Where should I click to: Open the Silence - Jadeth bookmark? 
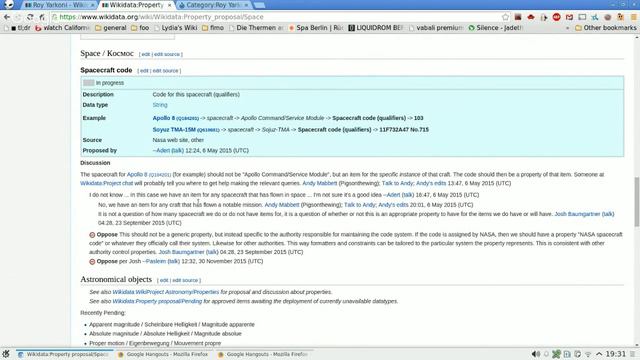(x=496, y=28)
